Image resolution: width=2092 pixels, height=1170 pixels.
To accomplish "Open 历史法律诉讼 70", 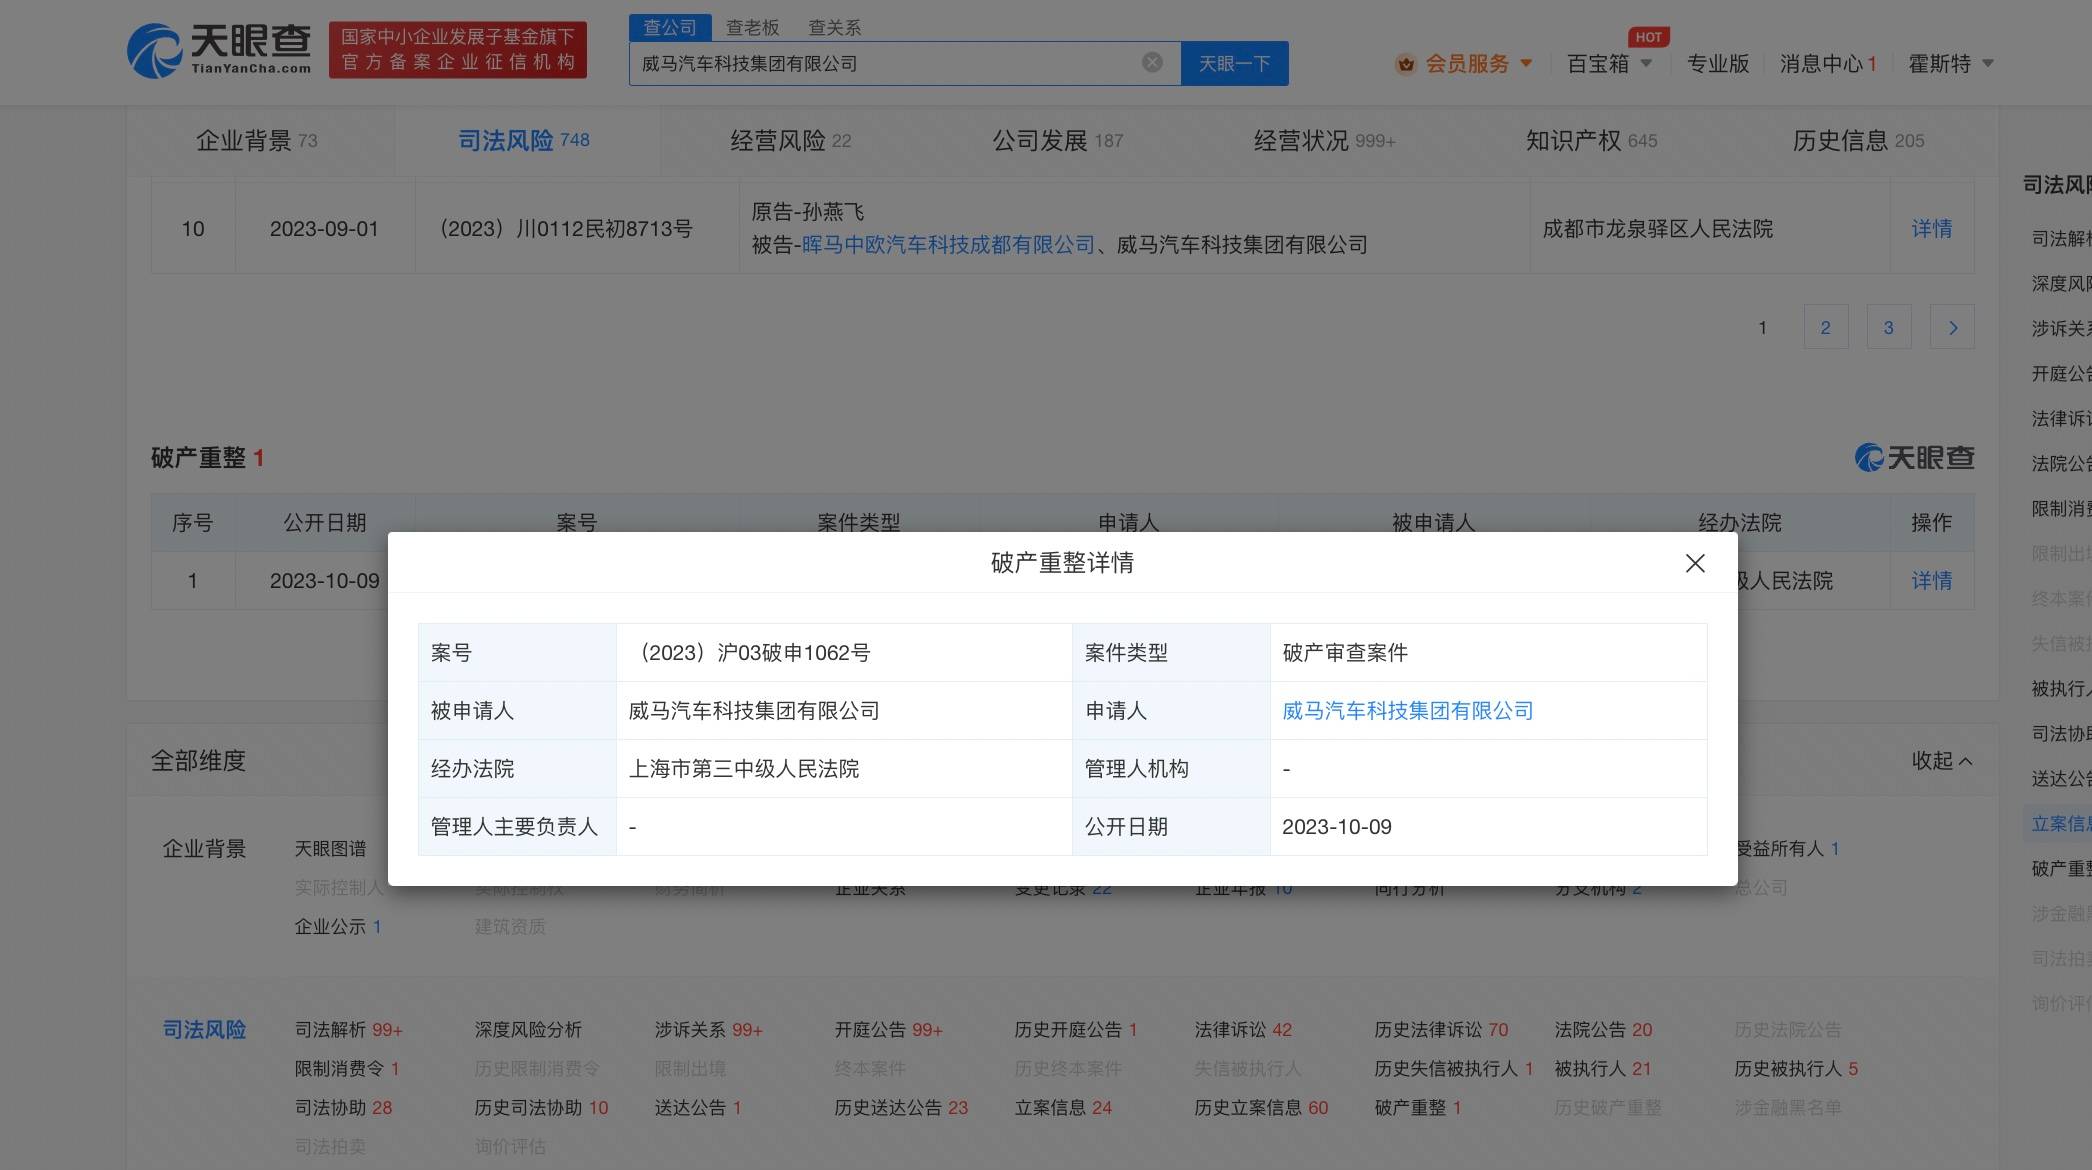I will (1441, 1030).
